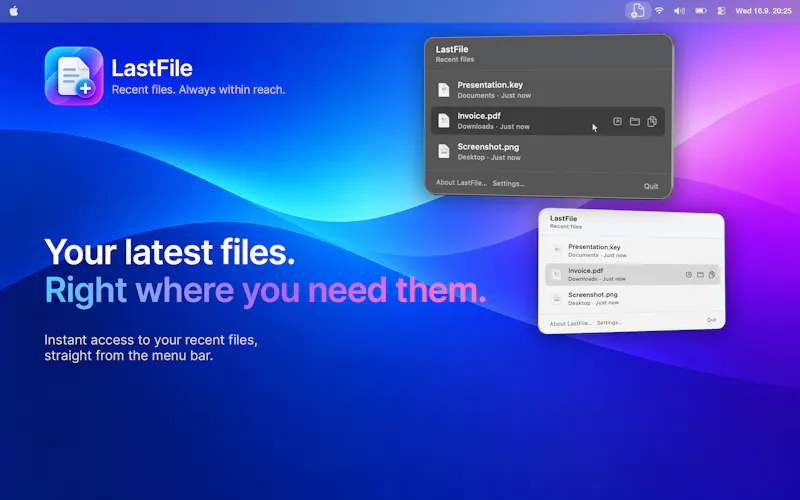This screenshot has height=500, width=800.
Task: Click the date and time in menu bar
Action: [763, 11]
